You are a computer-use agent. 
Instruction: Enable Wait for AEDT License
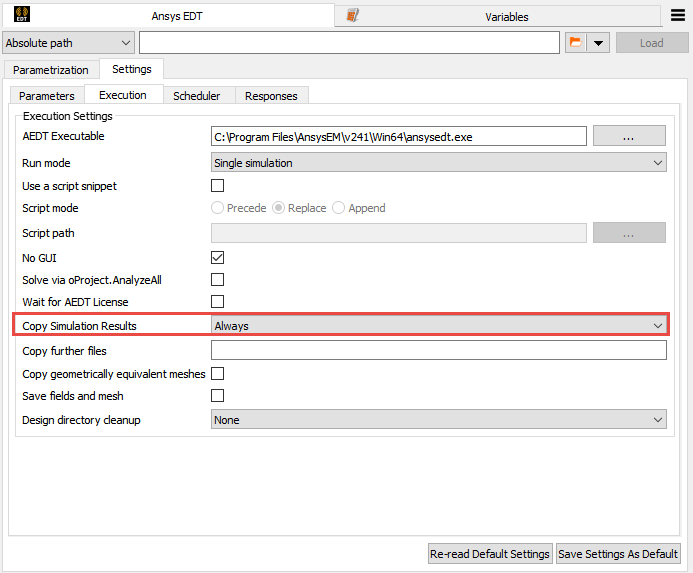pos(217,302)
